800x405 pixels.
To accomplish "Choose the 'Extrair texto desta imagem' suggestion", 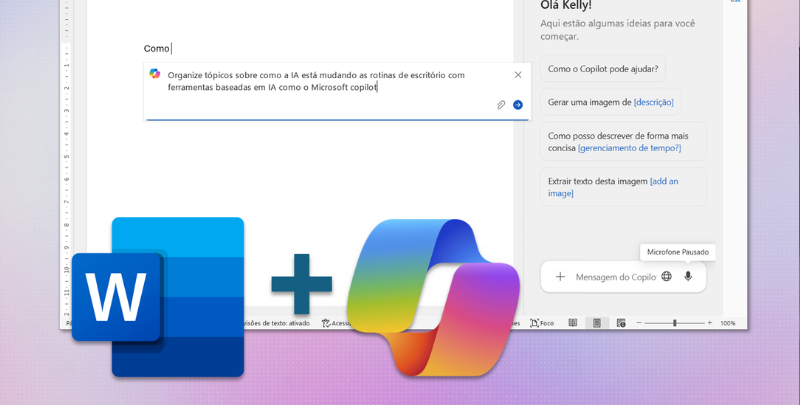I will click(623, 187).
